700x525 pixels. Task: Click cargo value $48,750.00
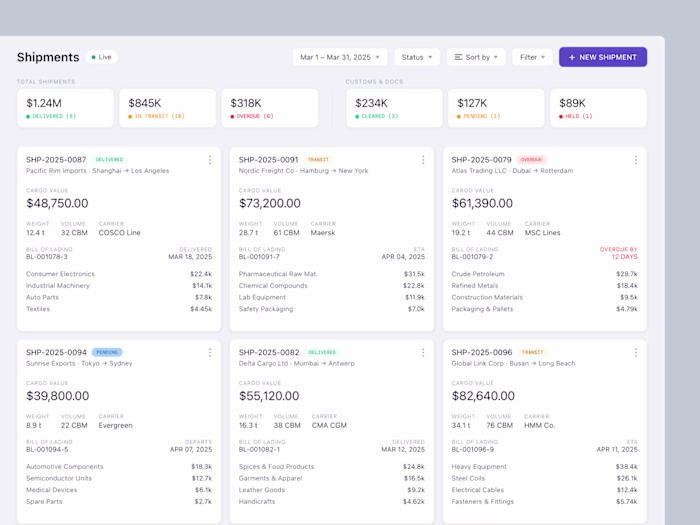click(x=57, y=204)
